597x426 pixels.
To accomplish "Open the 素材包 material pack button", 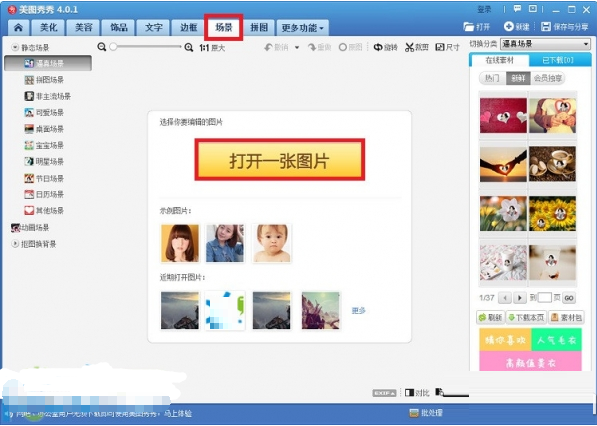I will click(567, 318).
